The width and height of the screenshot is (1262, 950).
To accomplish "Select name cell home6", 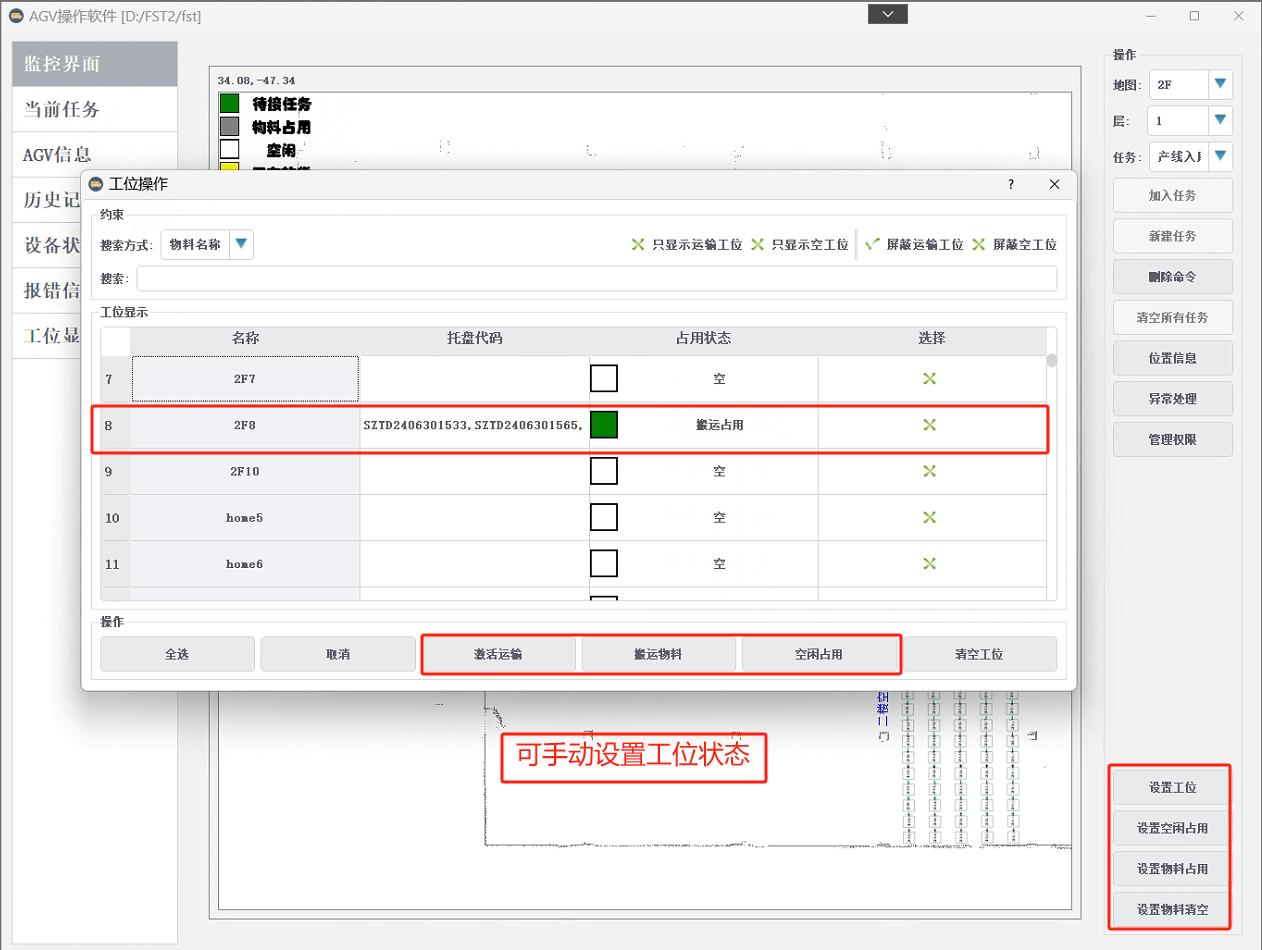I will 245,564.
